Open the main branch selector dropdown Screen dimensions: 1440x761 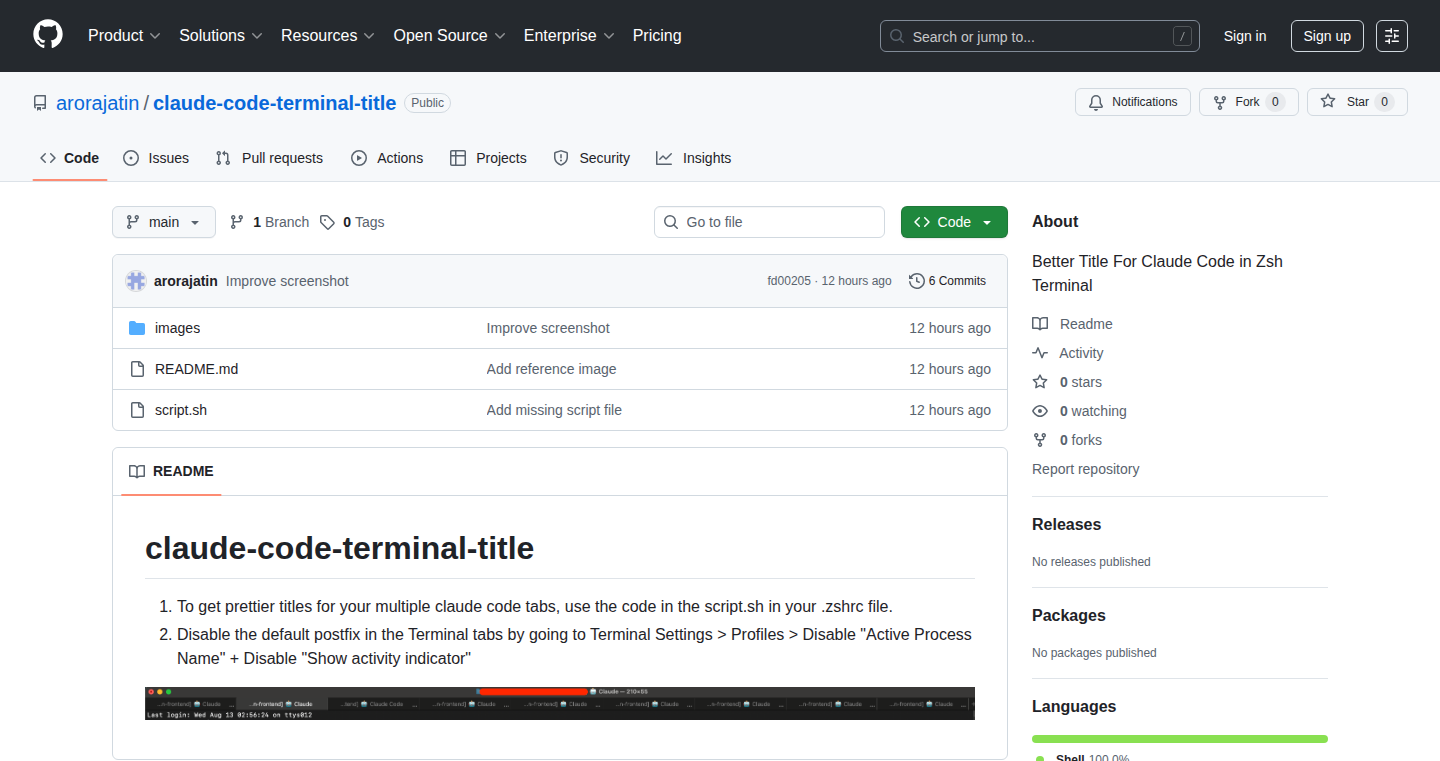click(164, 222)
